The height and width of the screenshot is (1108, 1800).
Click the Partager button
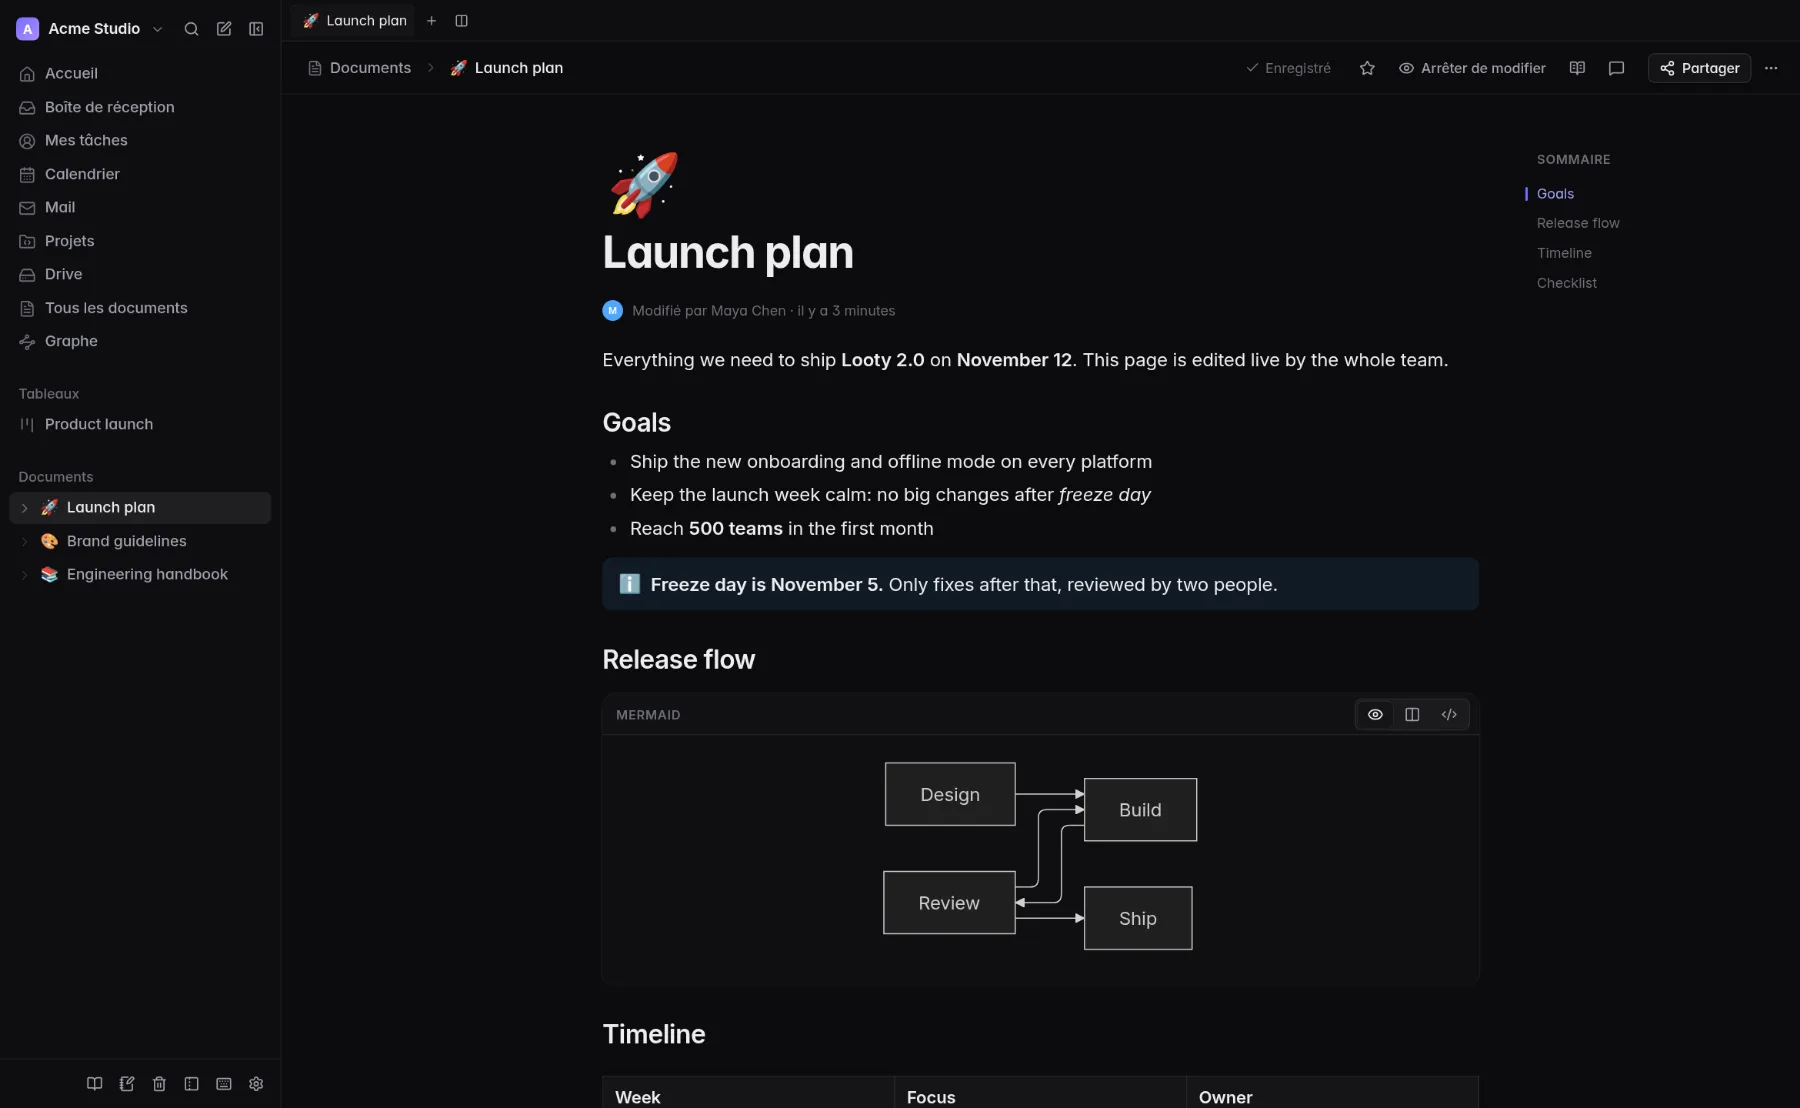click(x=1699, y=68)
